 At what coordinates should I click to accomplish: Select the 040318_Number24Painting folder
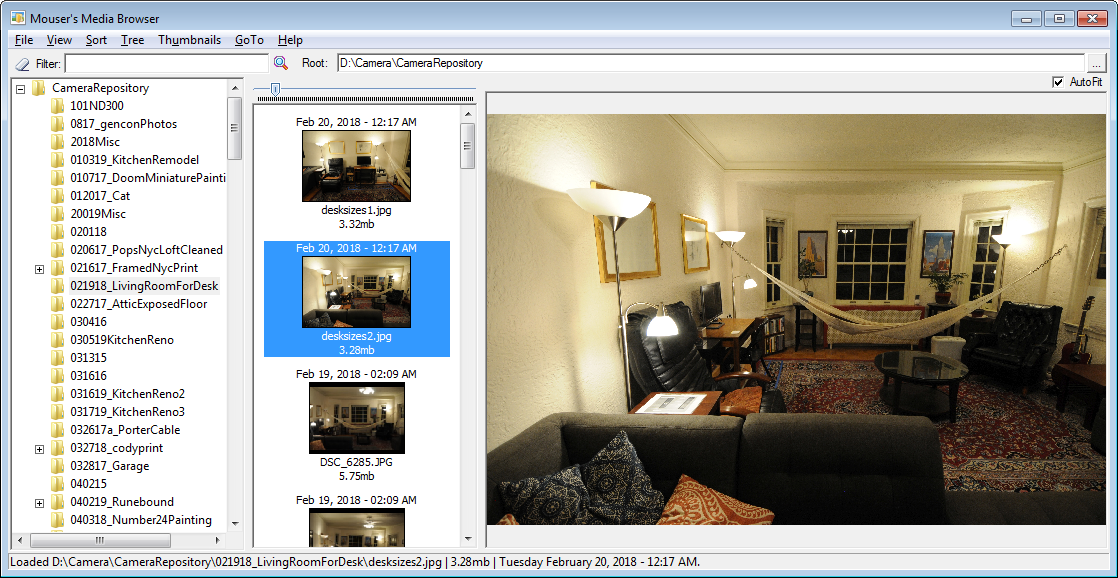point(141,520)
